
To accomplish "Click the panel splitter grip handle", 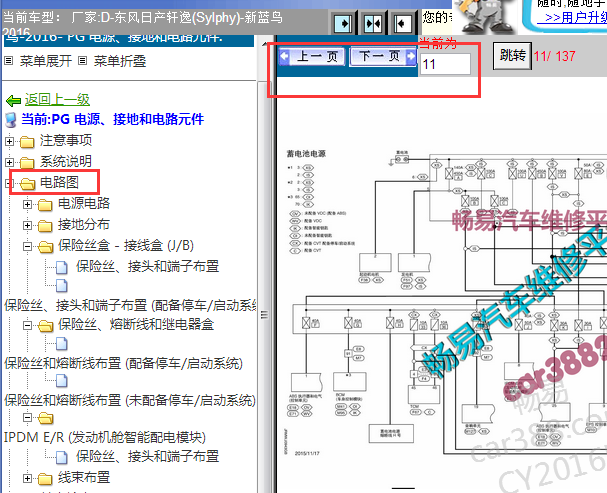I will pyautogui.click(x=264, y=314).
